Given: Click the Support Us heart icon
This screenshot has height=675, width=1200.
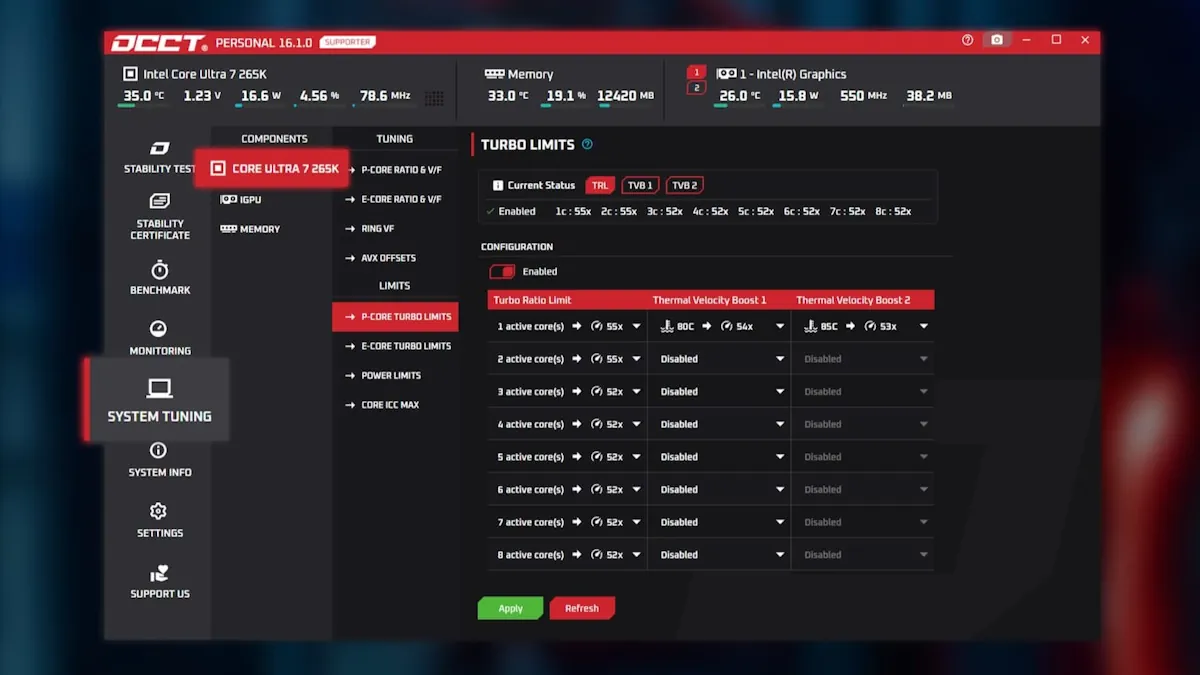Looking at the screenshot, I should pyautogui.click(x=159, y=574).
